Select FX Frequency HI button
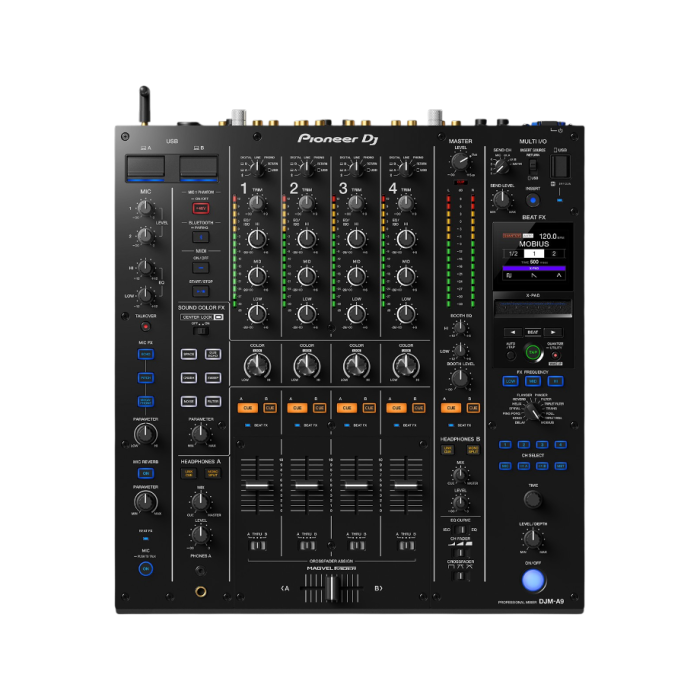The image size is (700, 700). point(555,381)
